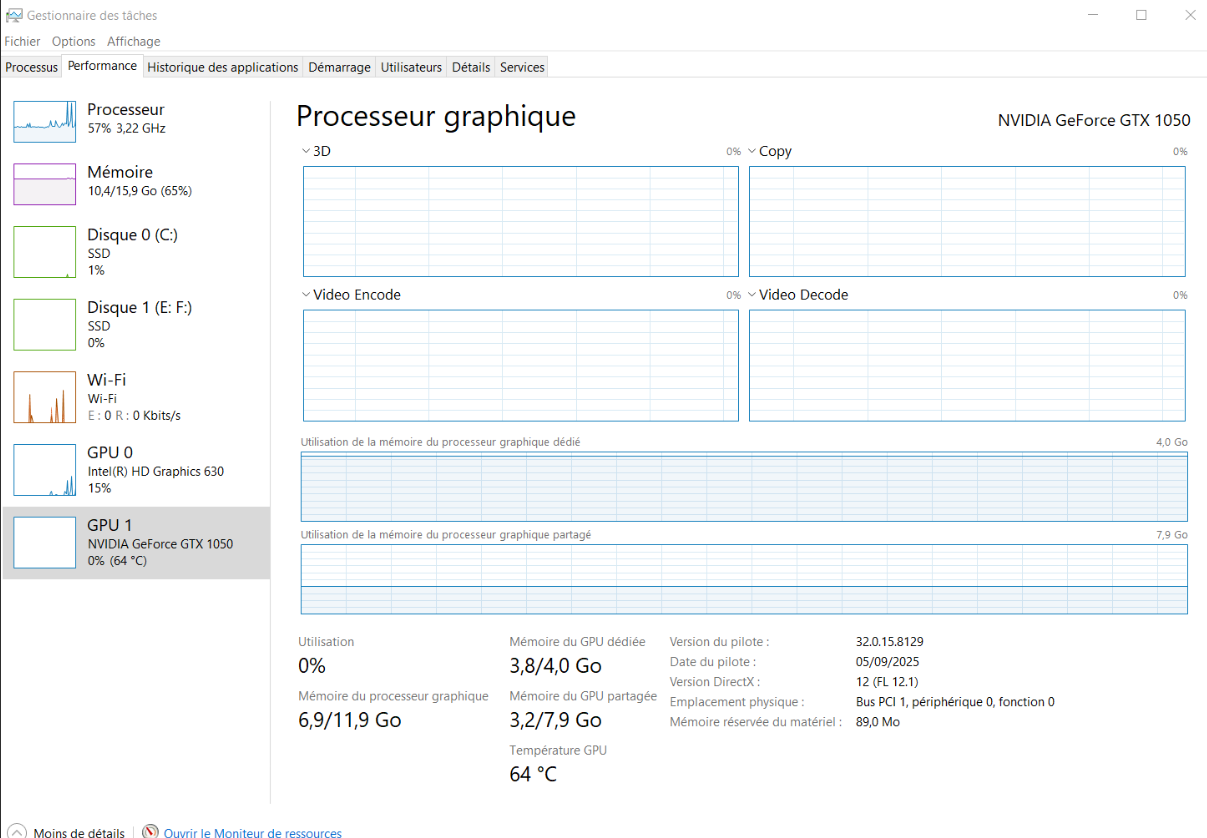Viewport: 1207px width, 838px height.
Task: Click the dedicated GPU memory usage graph
Action: coord(744,486)
